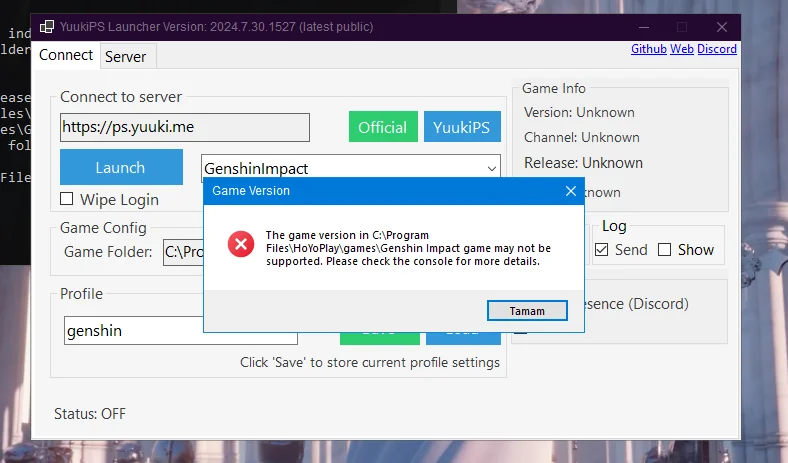Click the error message text in dialog

(408, 248)
